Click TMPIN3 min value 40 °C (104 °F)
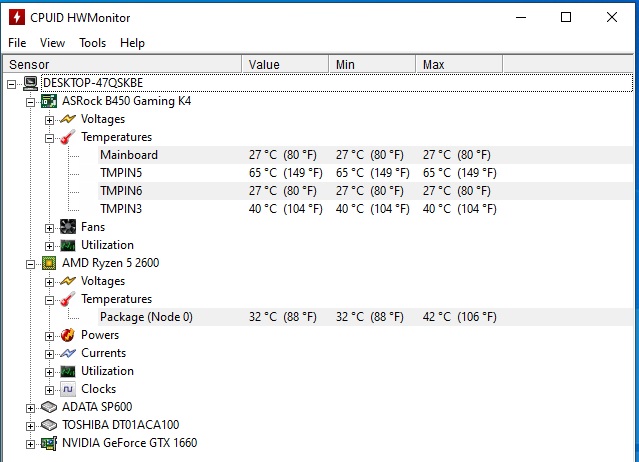Screen dimensions: 639x462 click(372, 209)
